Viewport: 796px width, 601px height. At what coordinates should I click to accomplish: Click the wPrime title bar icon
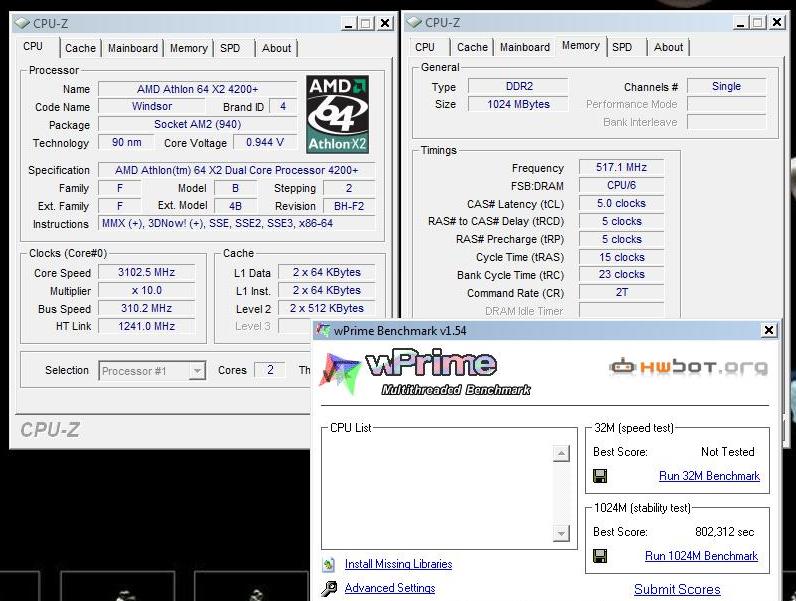323,330
